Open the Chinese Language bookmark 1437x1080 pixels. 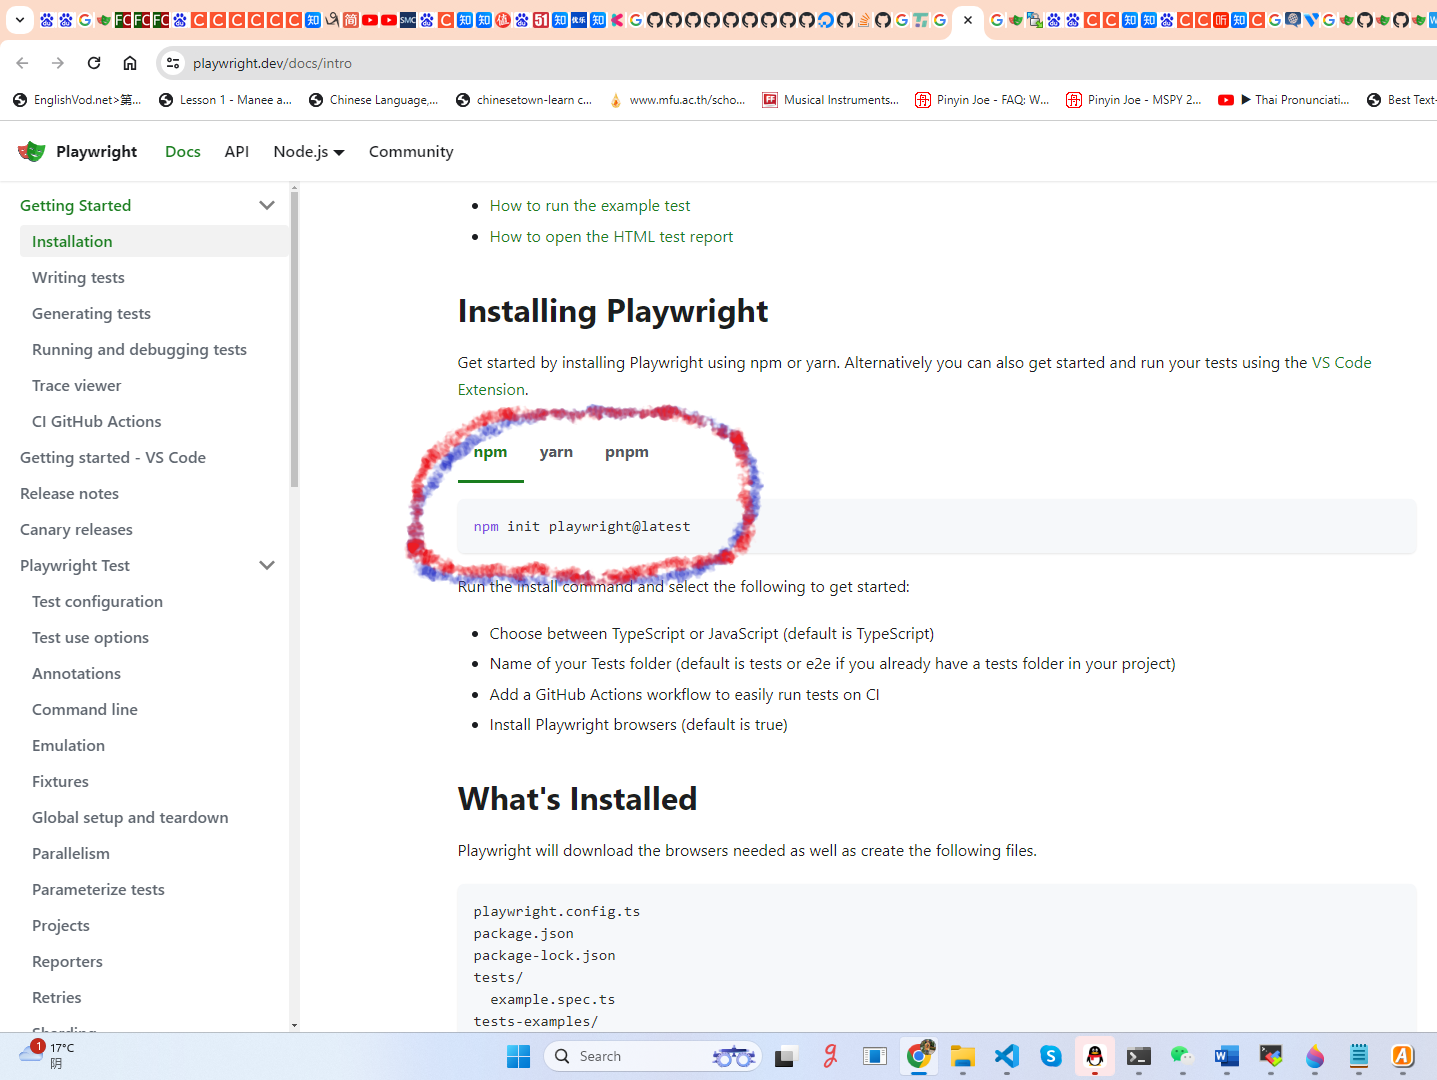click(x=373, y=100)
